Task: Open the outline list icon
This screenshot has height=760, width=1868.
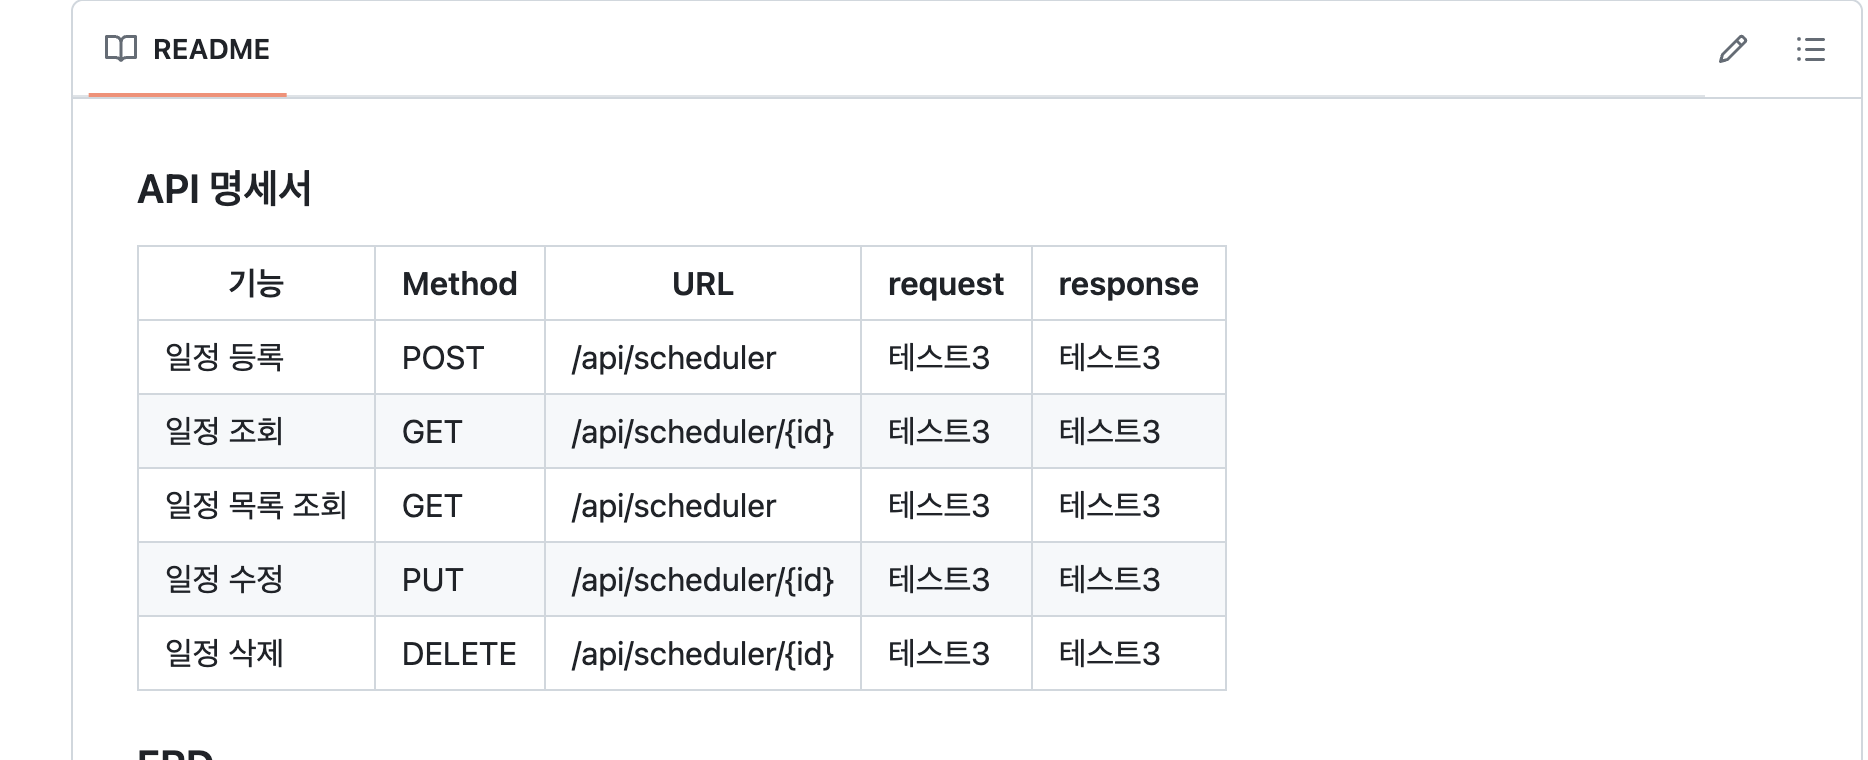Action: pyautogui.click(x=1811, y=49)
